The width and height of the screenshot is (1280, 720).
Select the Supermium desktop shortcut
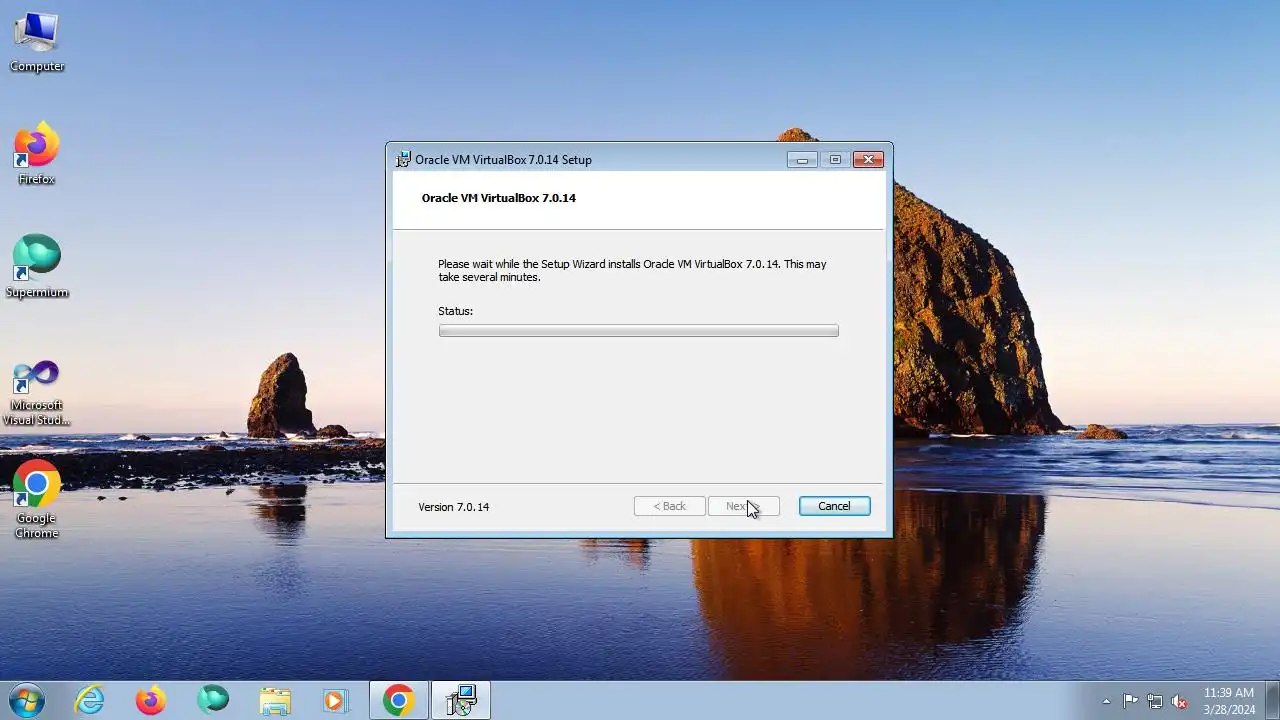click(x=37, y=267)
